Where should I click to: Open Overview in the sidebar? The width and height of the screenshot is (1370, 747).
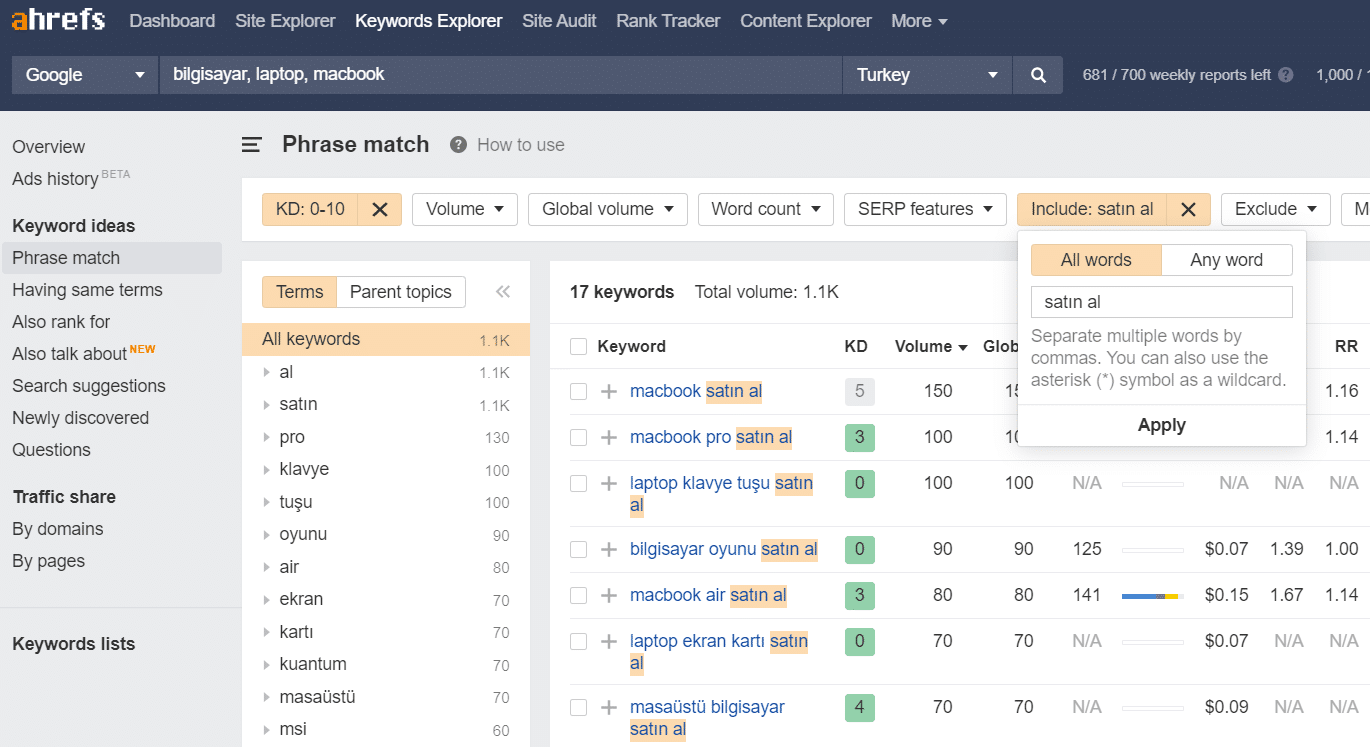tap(49, 147)
